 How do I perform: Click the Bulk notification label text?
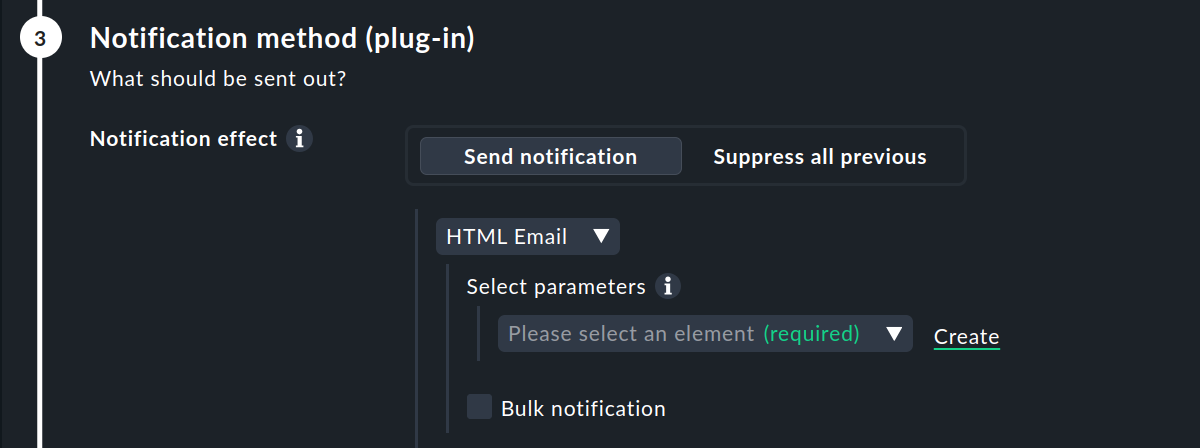(583, 409)
